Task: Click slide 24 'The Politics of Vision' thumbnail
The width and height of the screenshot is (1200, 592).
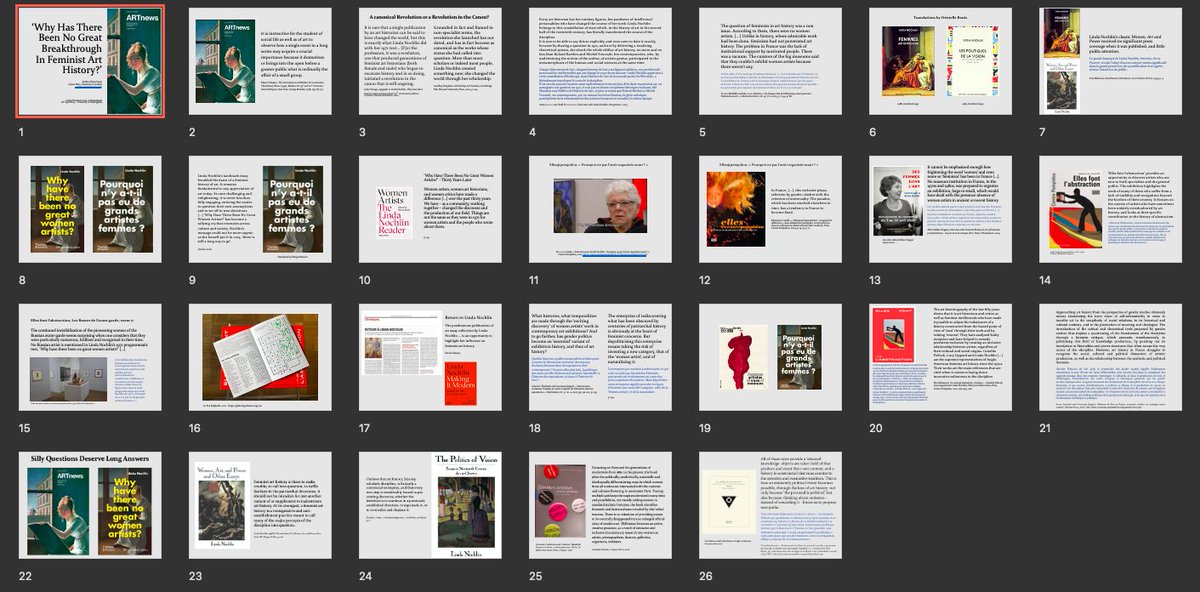Action: click(430, 504)
